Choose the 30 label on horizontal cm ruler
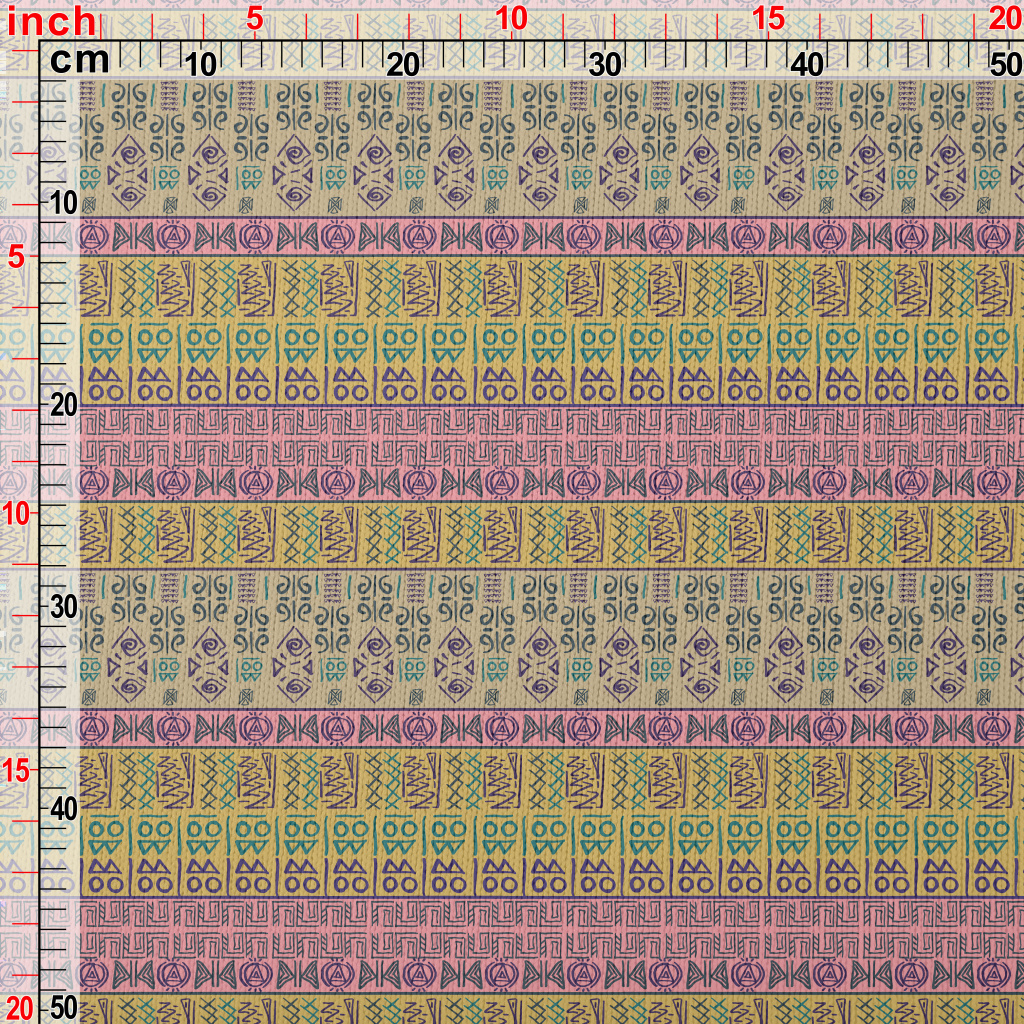 point(605,65)
